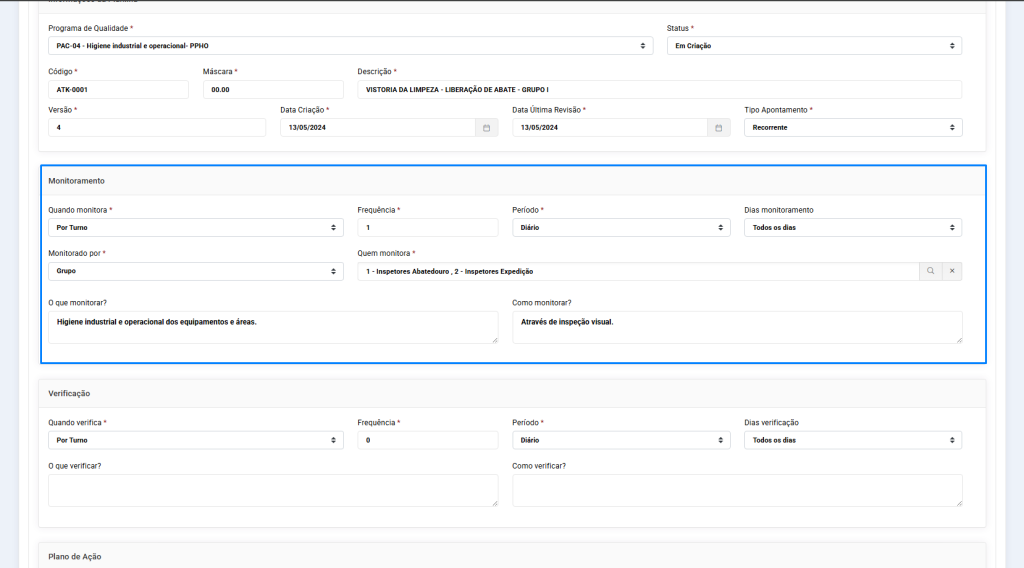
Task: Click the Código field containing ATK-0001
Action: (118, 90)
